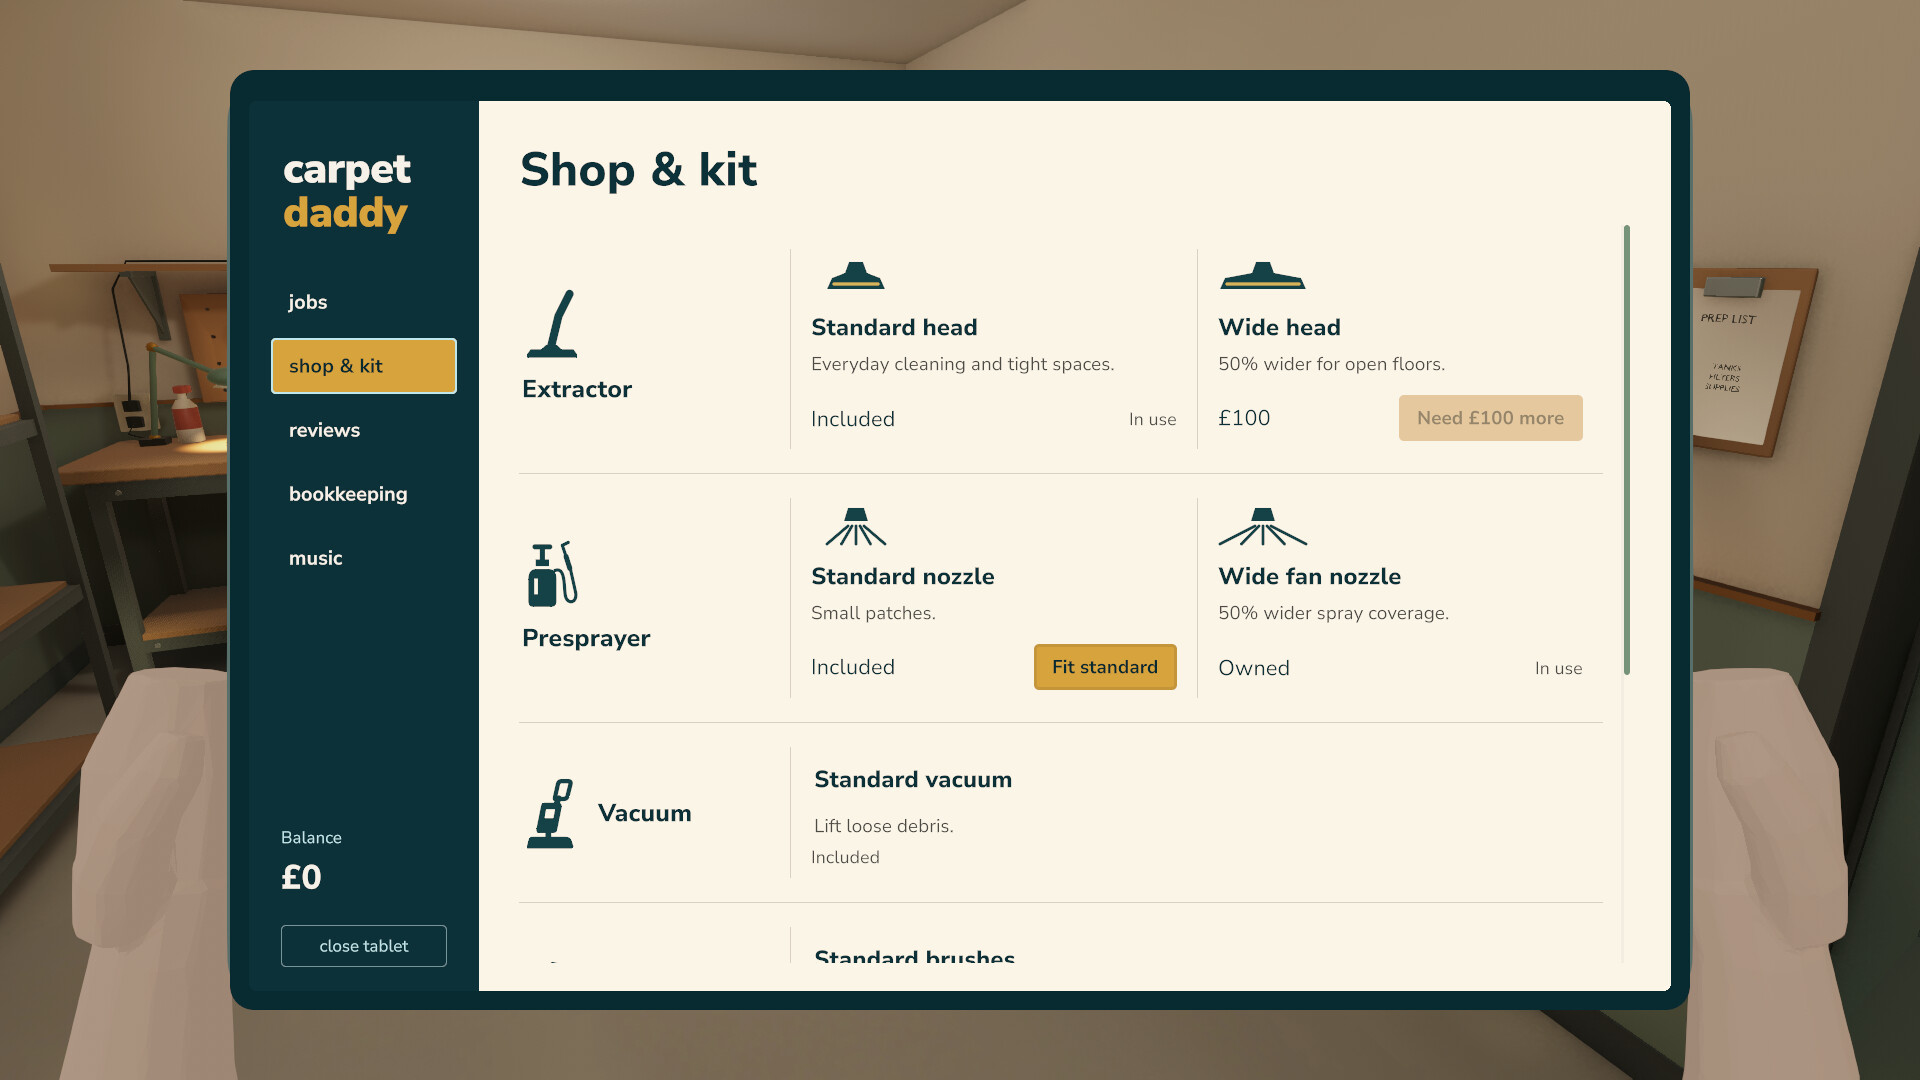Click In use under Standard head
1920x1080 pixels.
(x=1152, y=419)
